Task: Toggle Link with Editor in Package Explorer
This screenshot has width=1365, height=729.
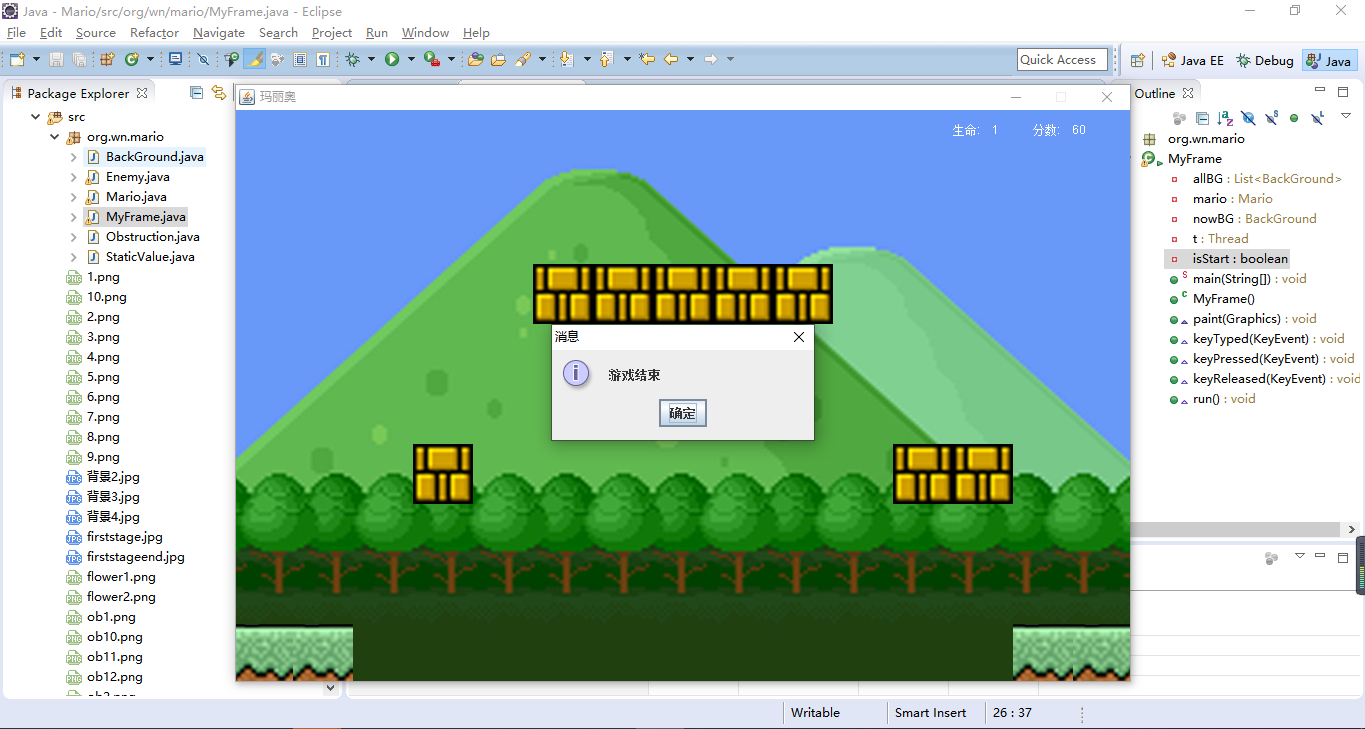Action: tap(219, 92)
